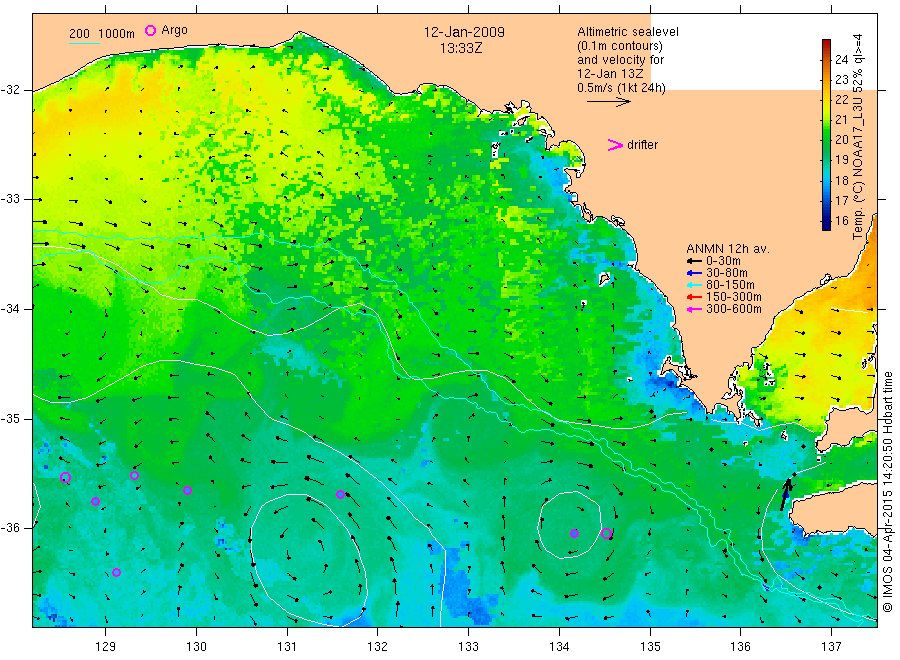Click the -36 latitude axis label

pos(10,527)
